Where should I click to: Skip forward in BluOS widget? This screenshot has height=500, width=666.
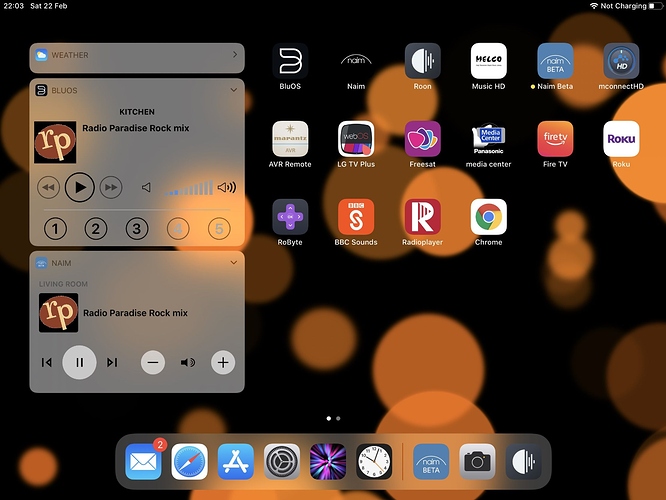point(111,187)
